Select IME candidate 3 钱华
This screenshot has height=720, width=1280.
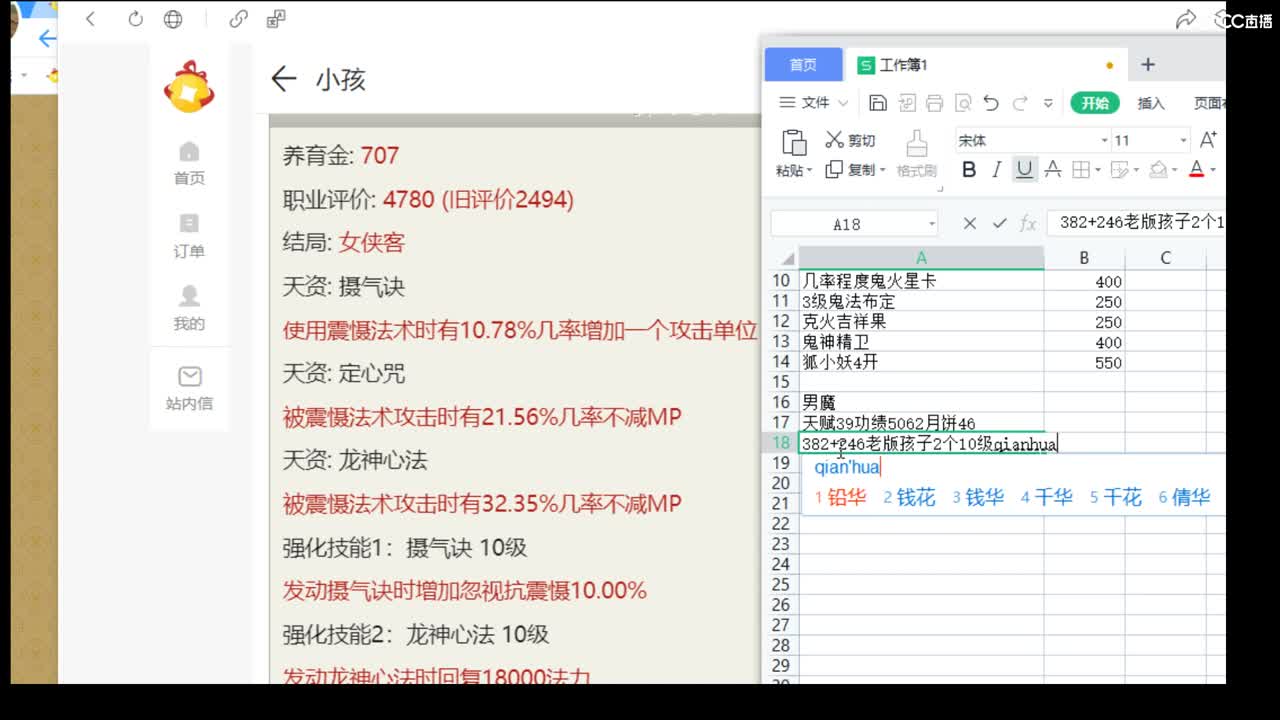point(978,497)
